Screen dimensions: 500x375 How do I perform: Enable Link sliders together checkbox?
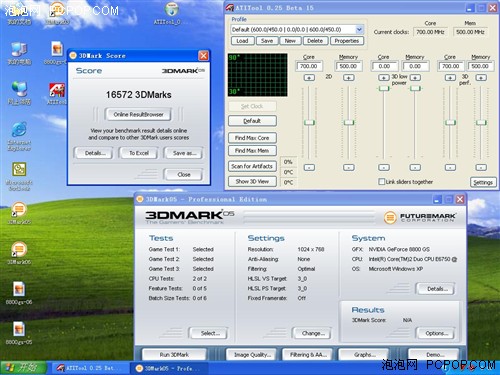(381, 182)
